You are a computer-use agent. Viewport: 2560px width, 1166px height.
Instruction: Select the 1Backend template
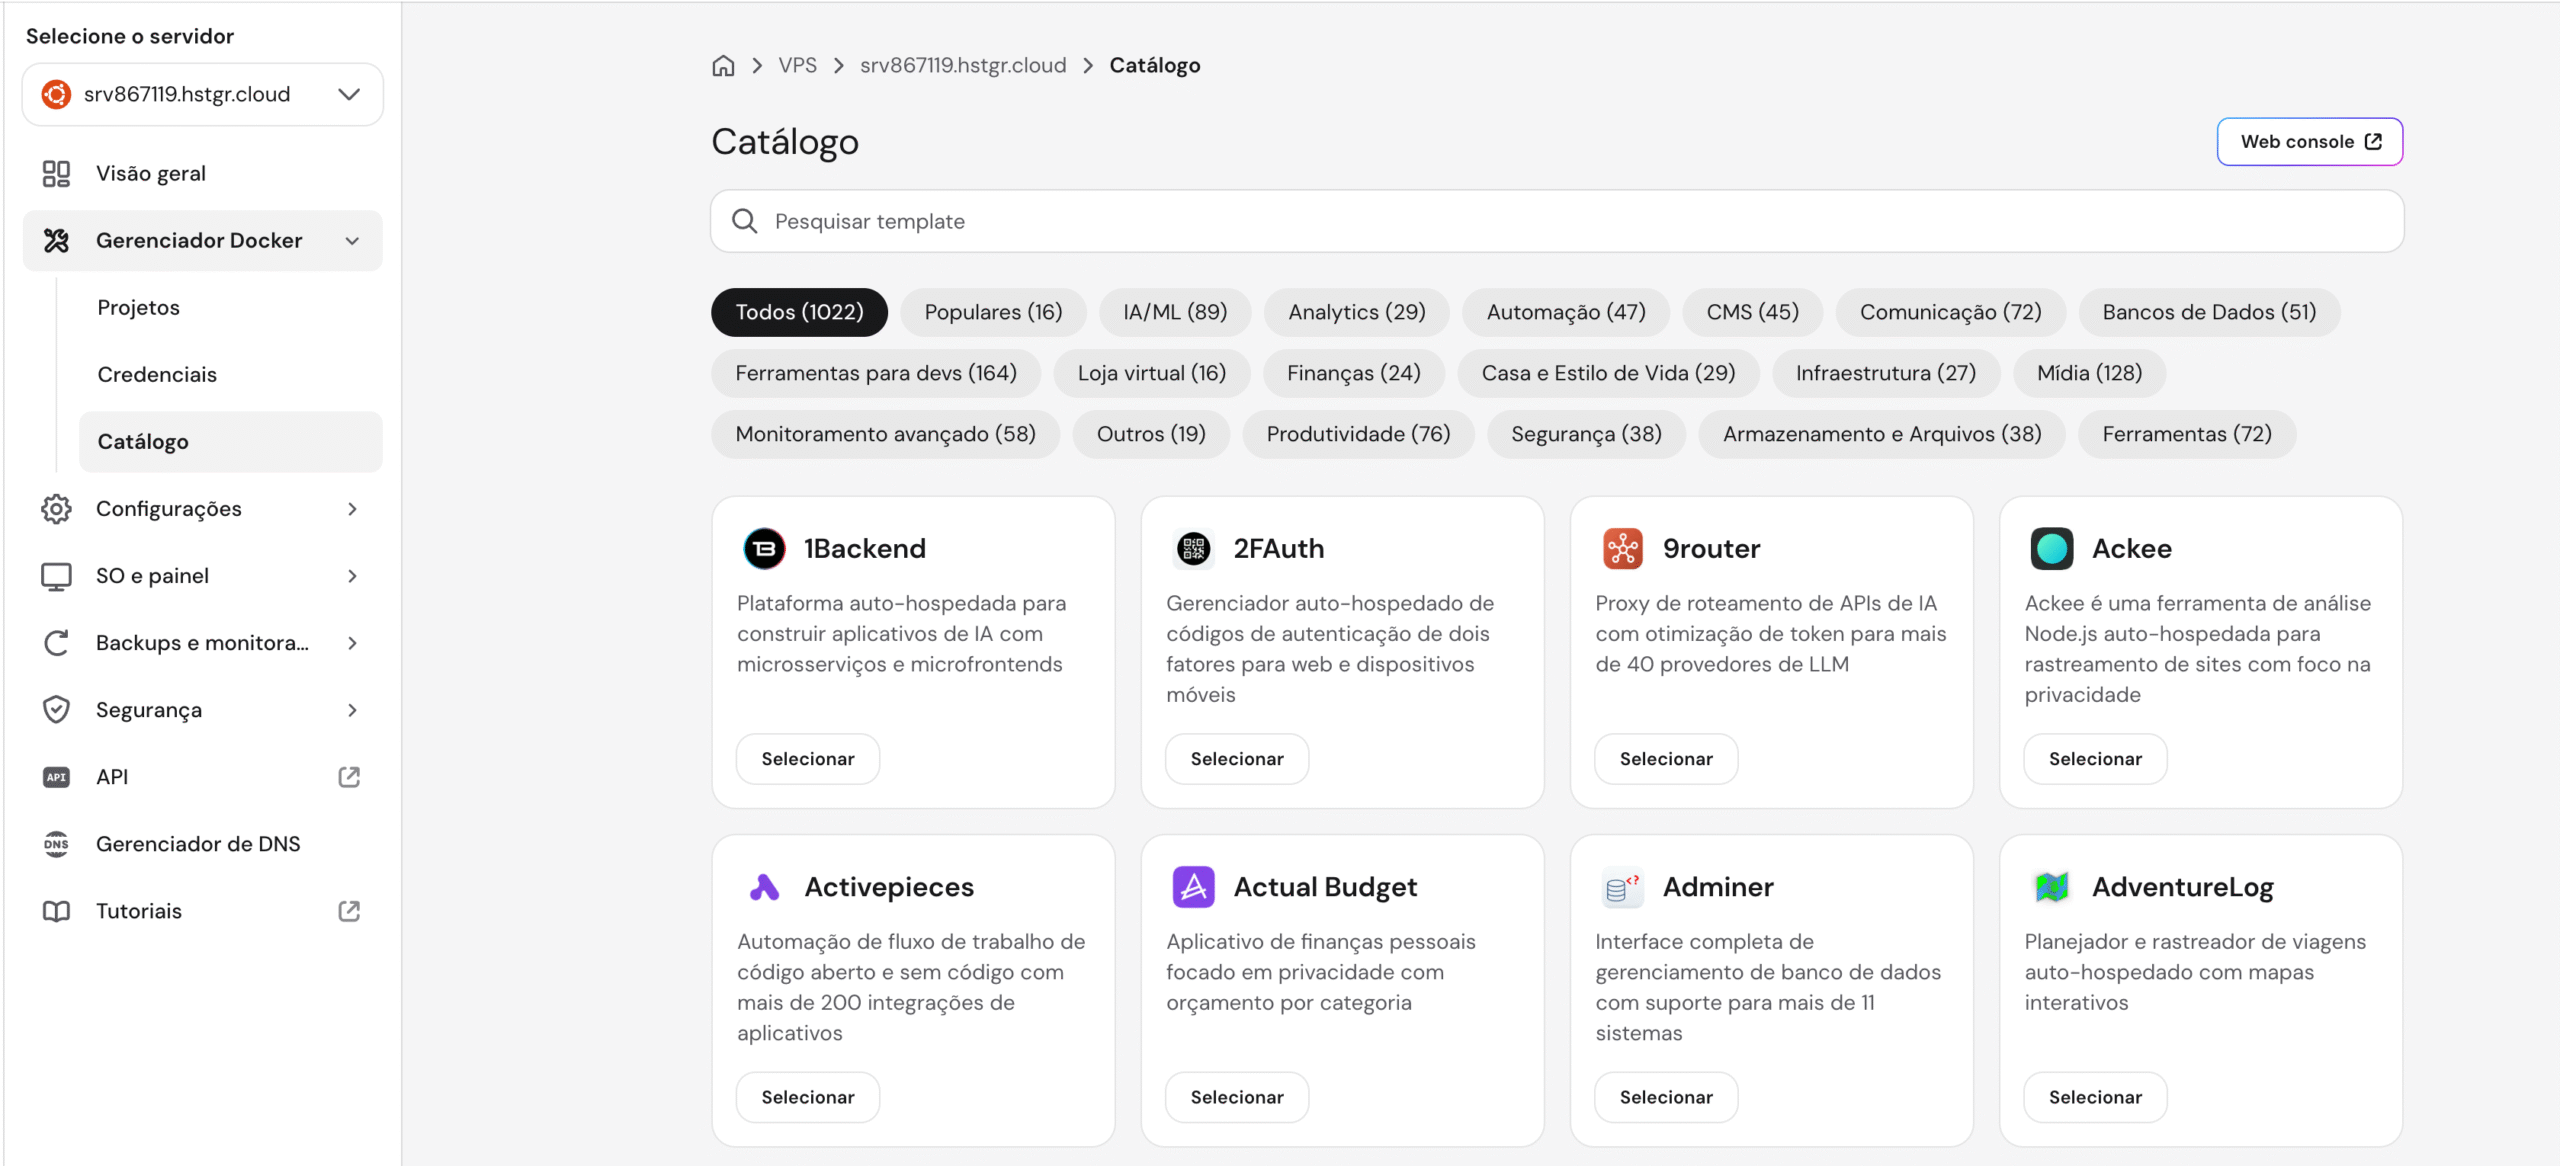tap(808, 759)
